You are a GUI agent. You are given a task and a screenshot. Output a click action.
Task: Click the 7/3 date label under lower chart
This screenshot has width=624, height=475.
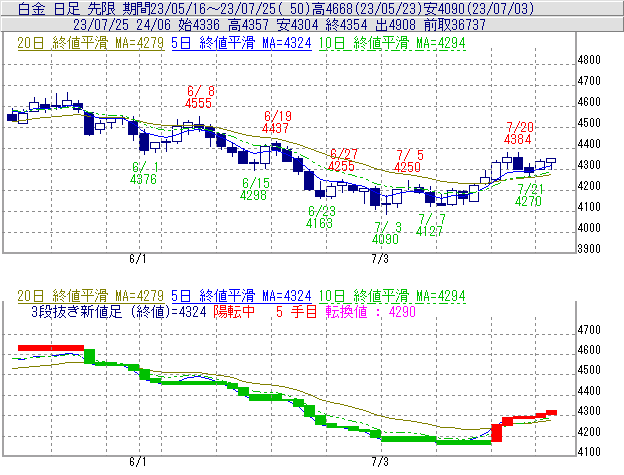pos(380,462)
